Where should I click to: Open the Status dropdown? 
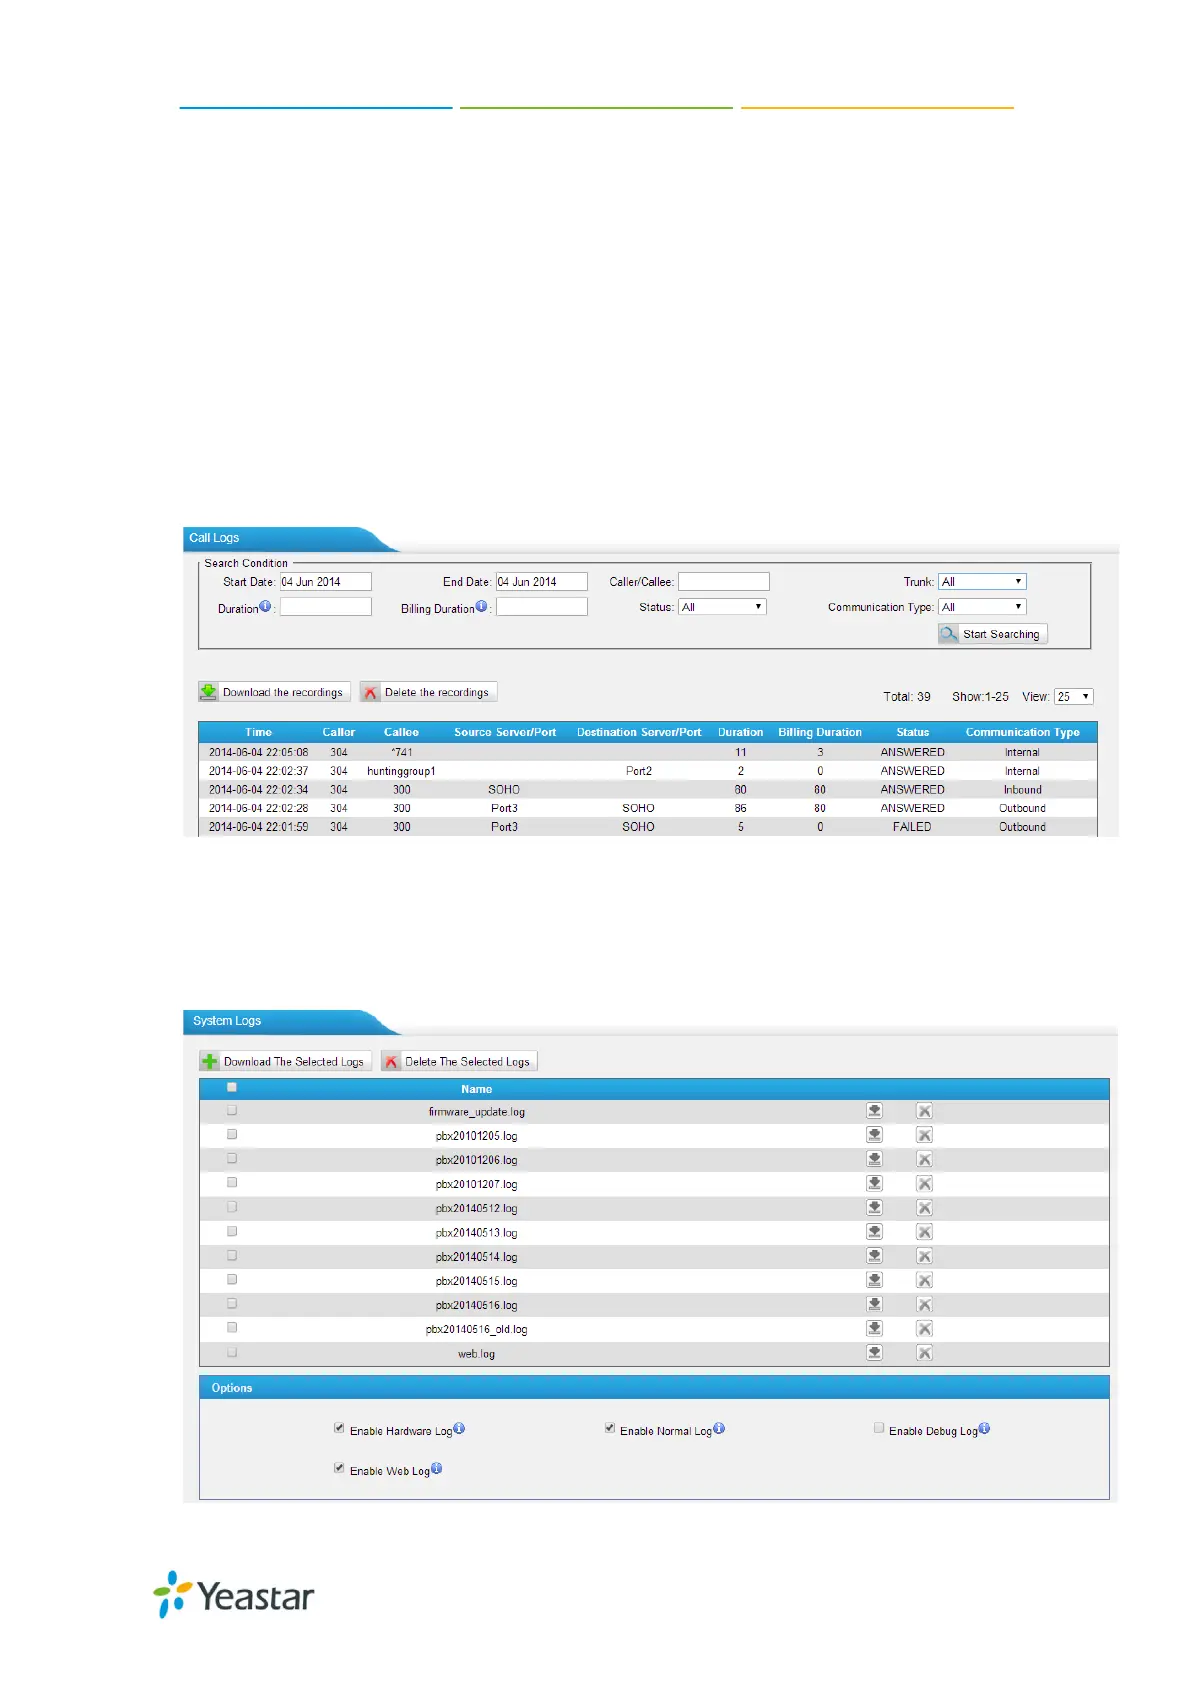[722, 607]
